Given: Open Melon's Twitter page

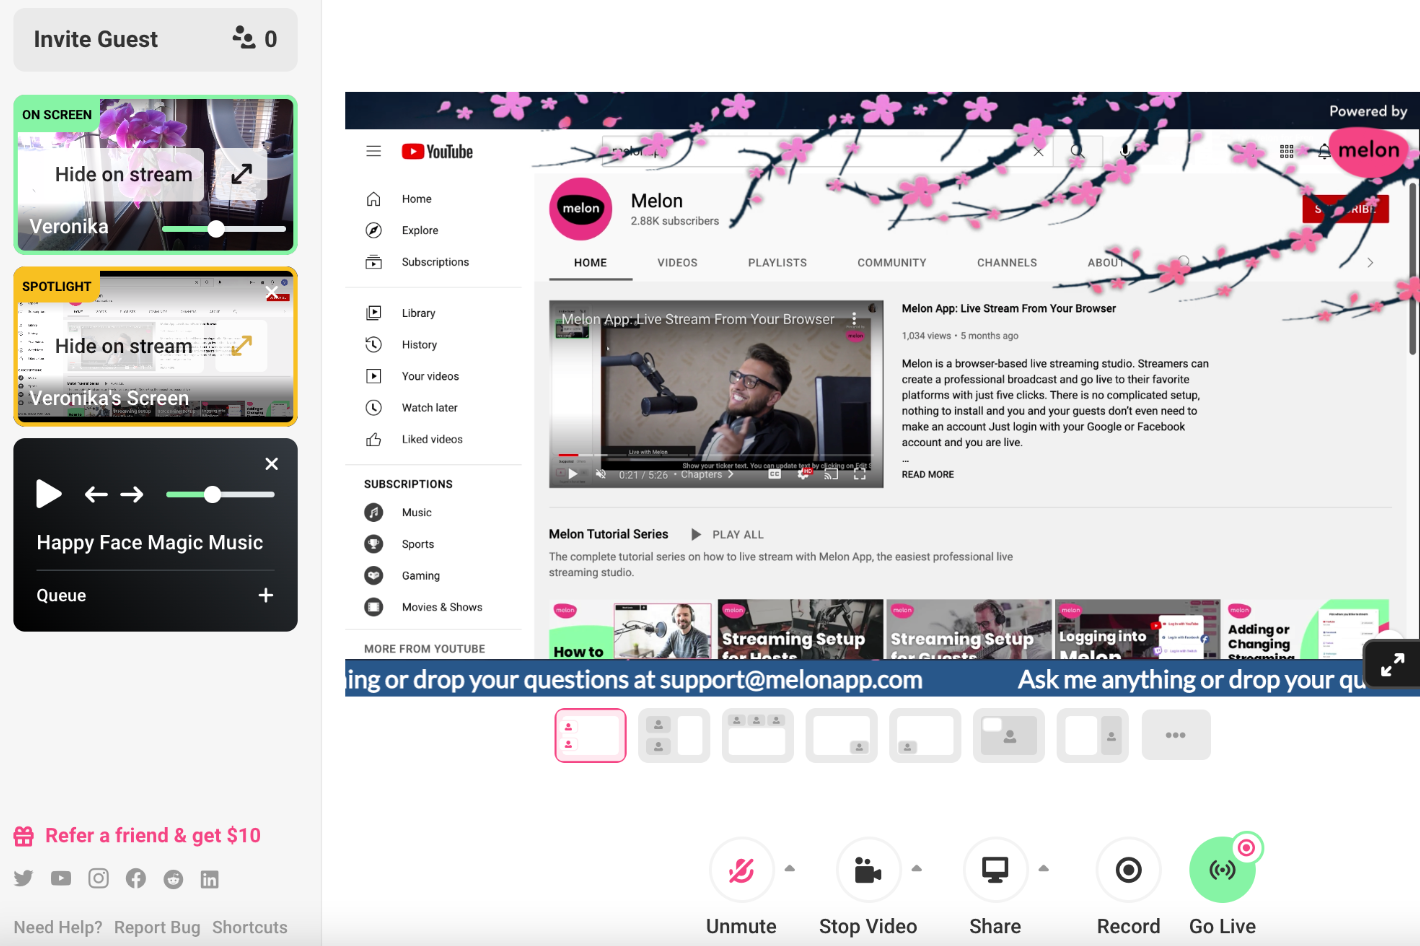Looking at the screenshot, I should tap(24, 878).
